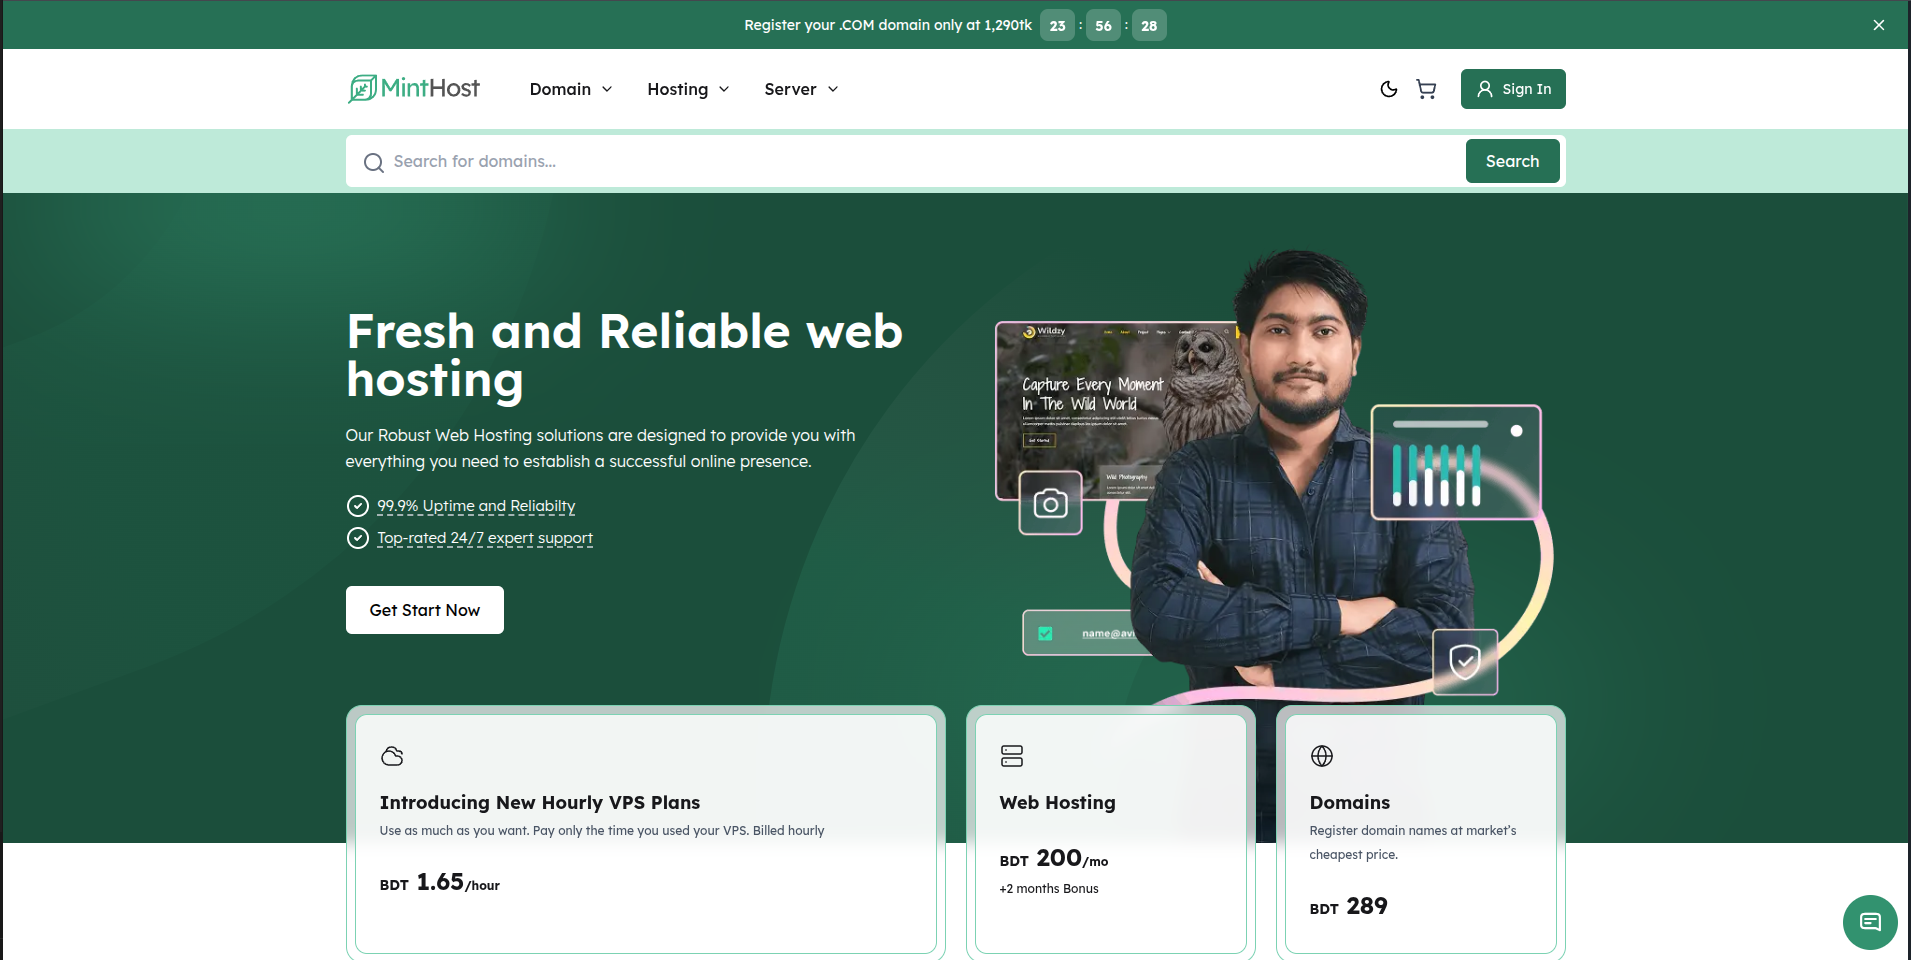
Task: Click the Search button for domains
Action: click(x=1511, y=161)
